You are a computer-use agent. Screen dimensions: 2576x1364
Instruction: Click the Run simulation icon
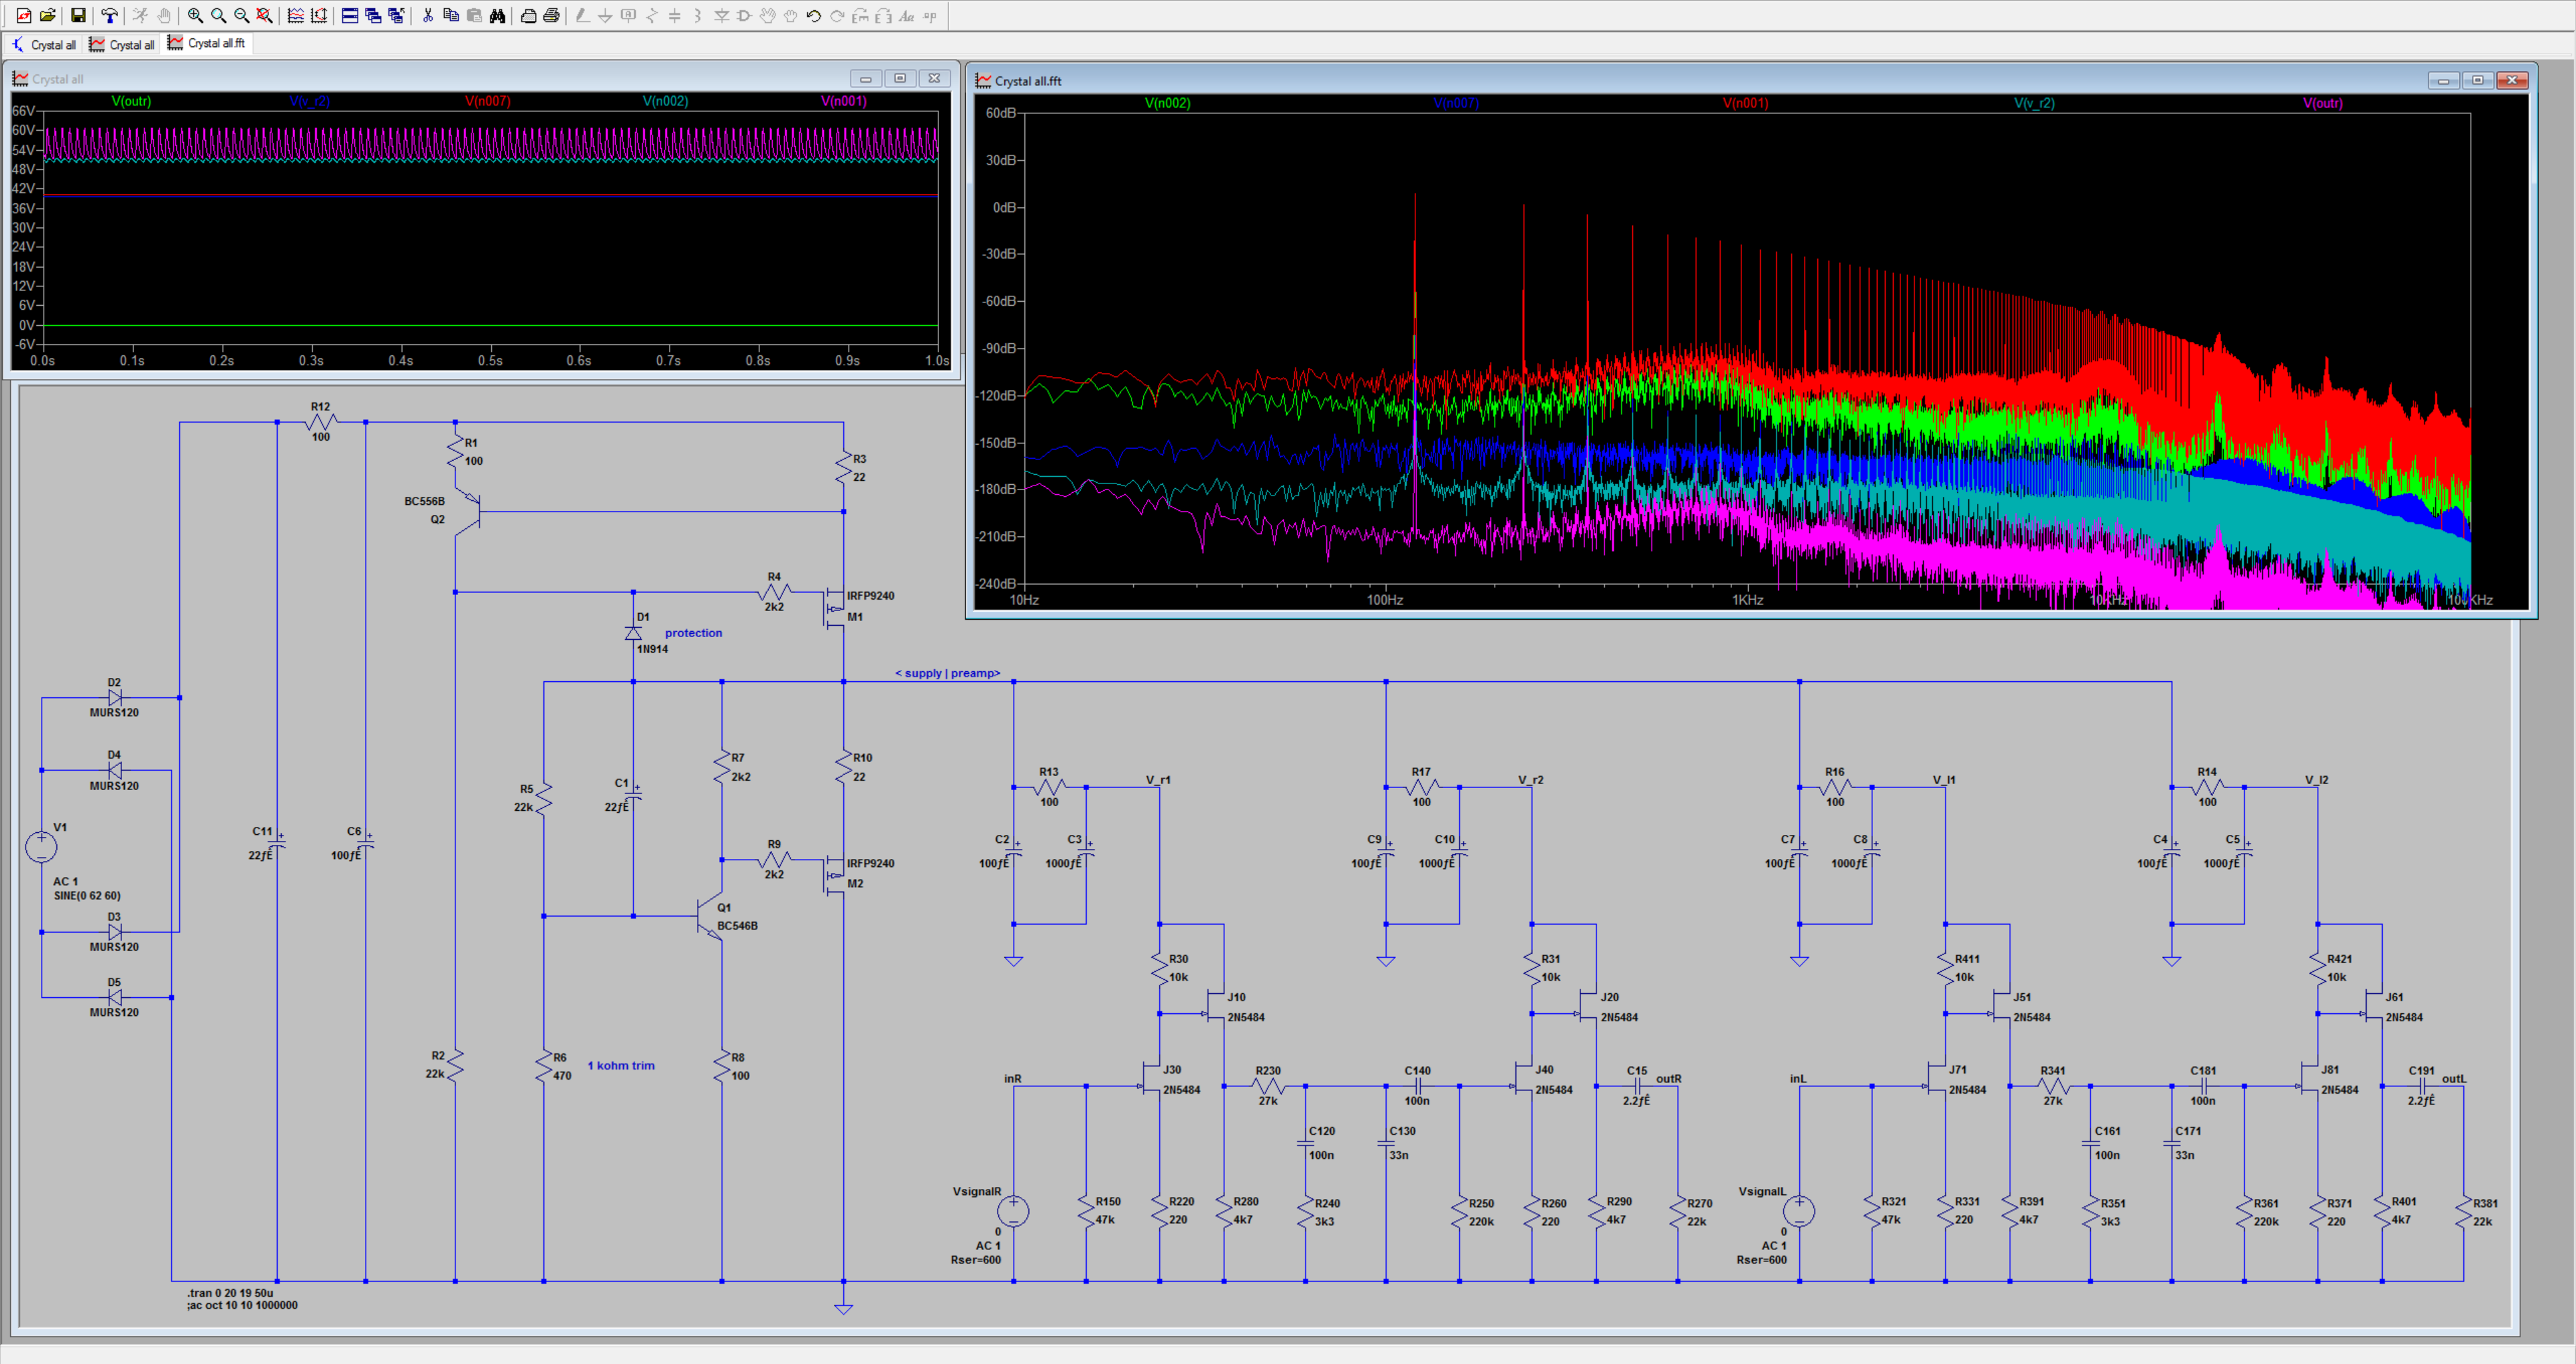(141, 15)
